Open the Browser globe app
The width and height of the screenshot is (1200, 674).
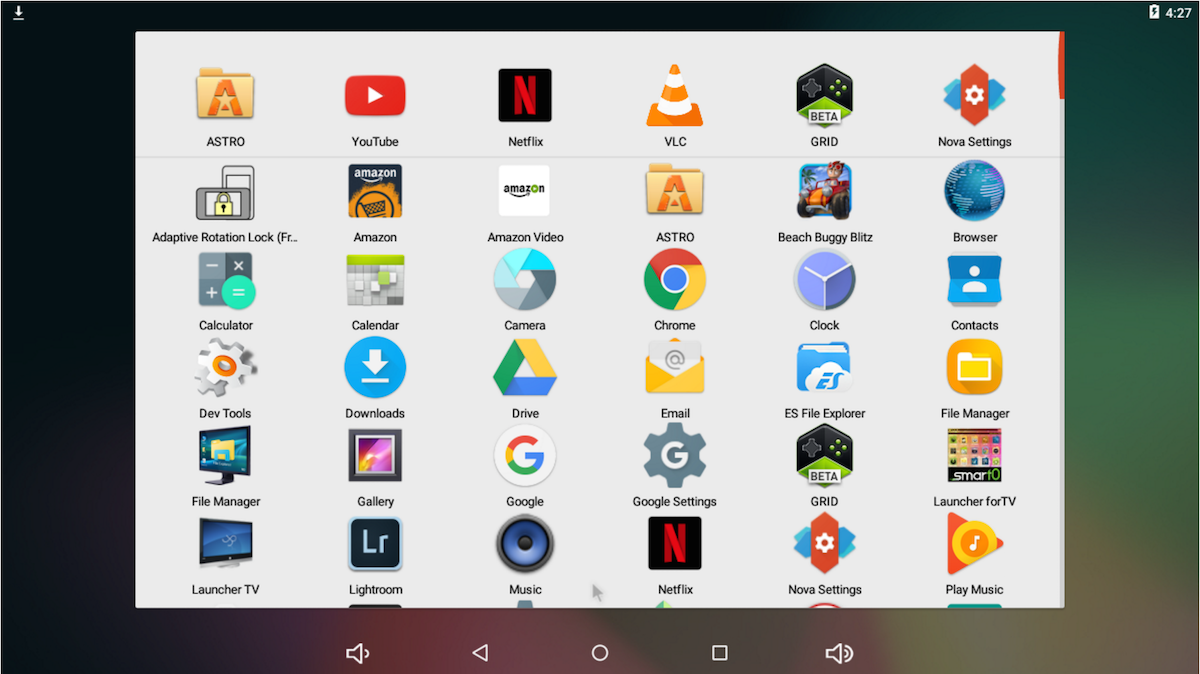pos(975,191)
